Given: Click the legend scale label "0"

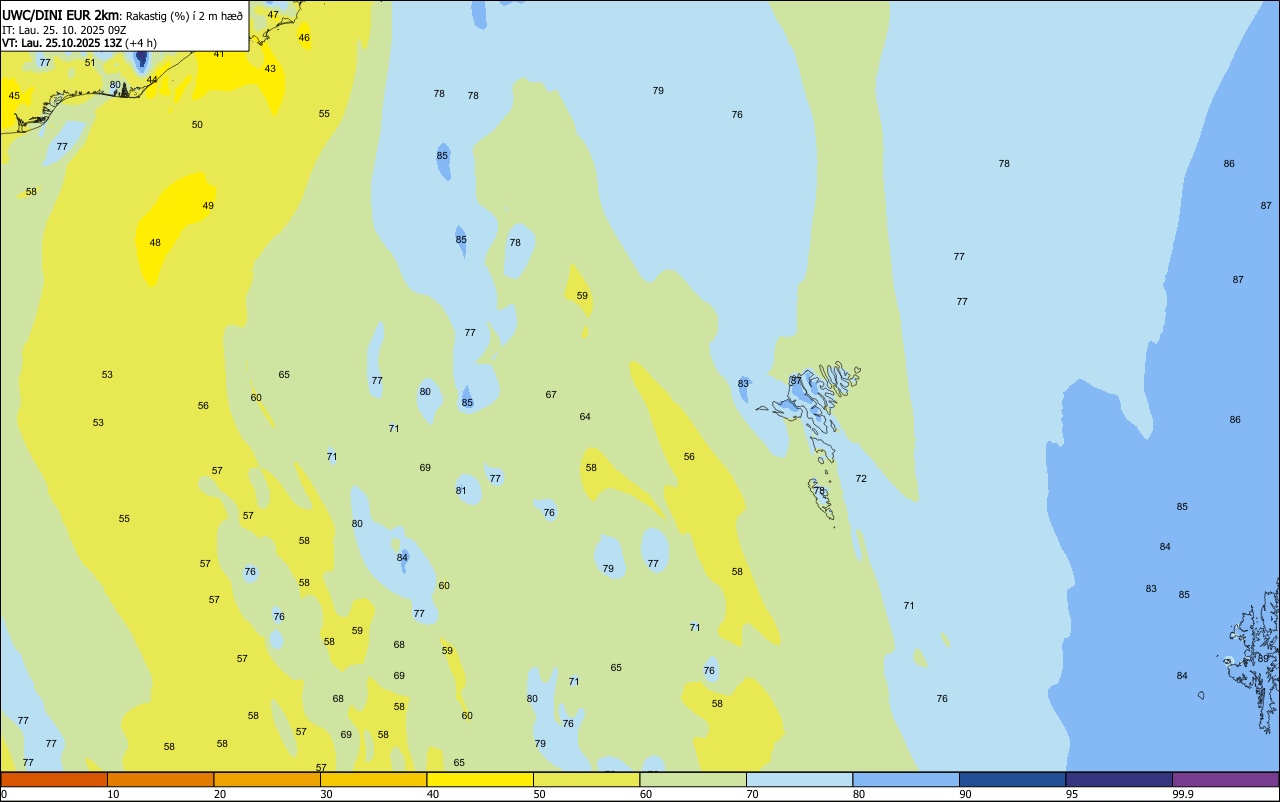Looking at the screenshot, I should [3, 794].
